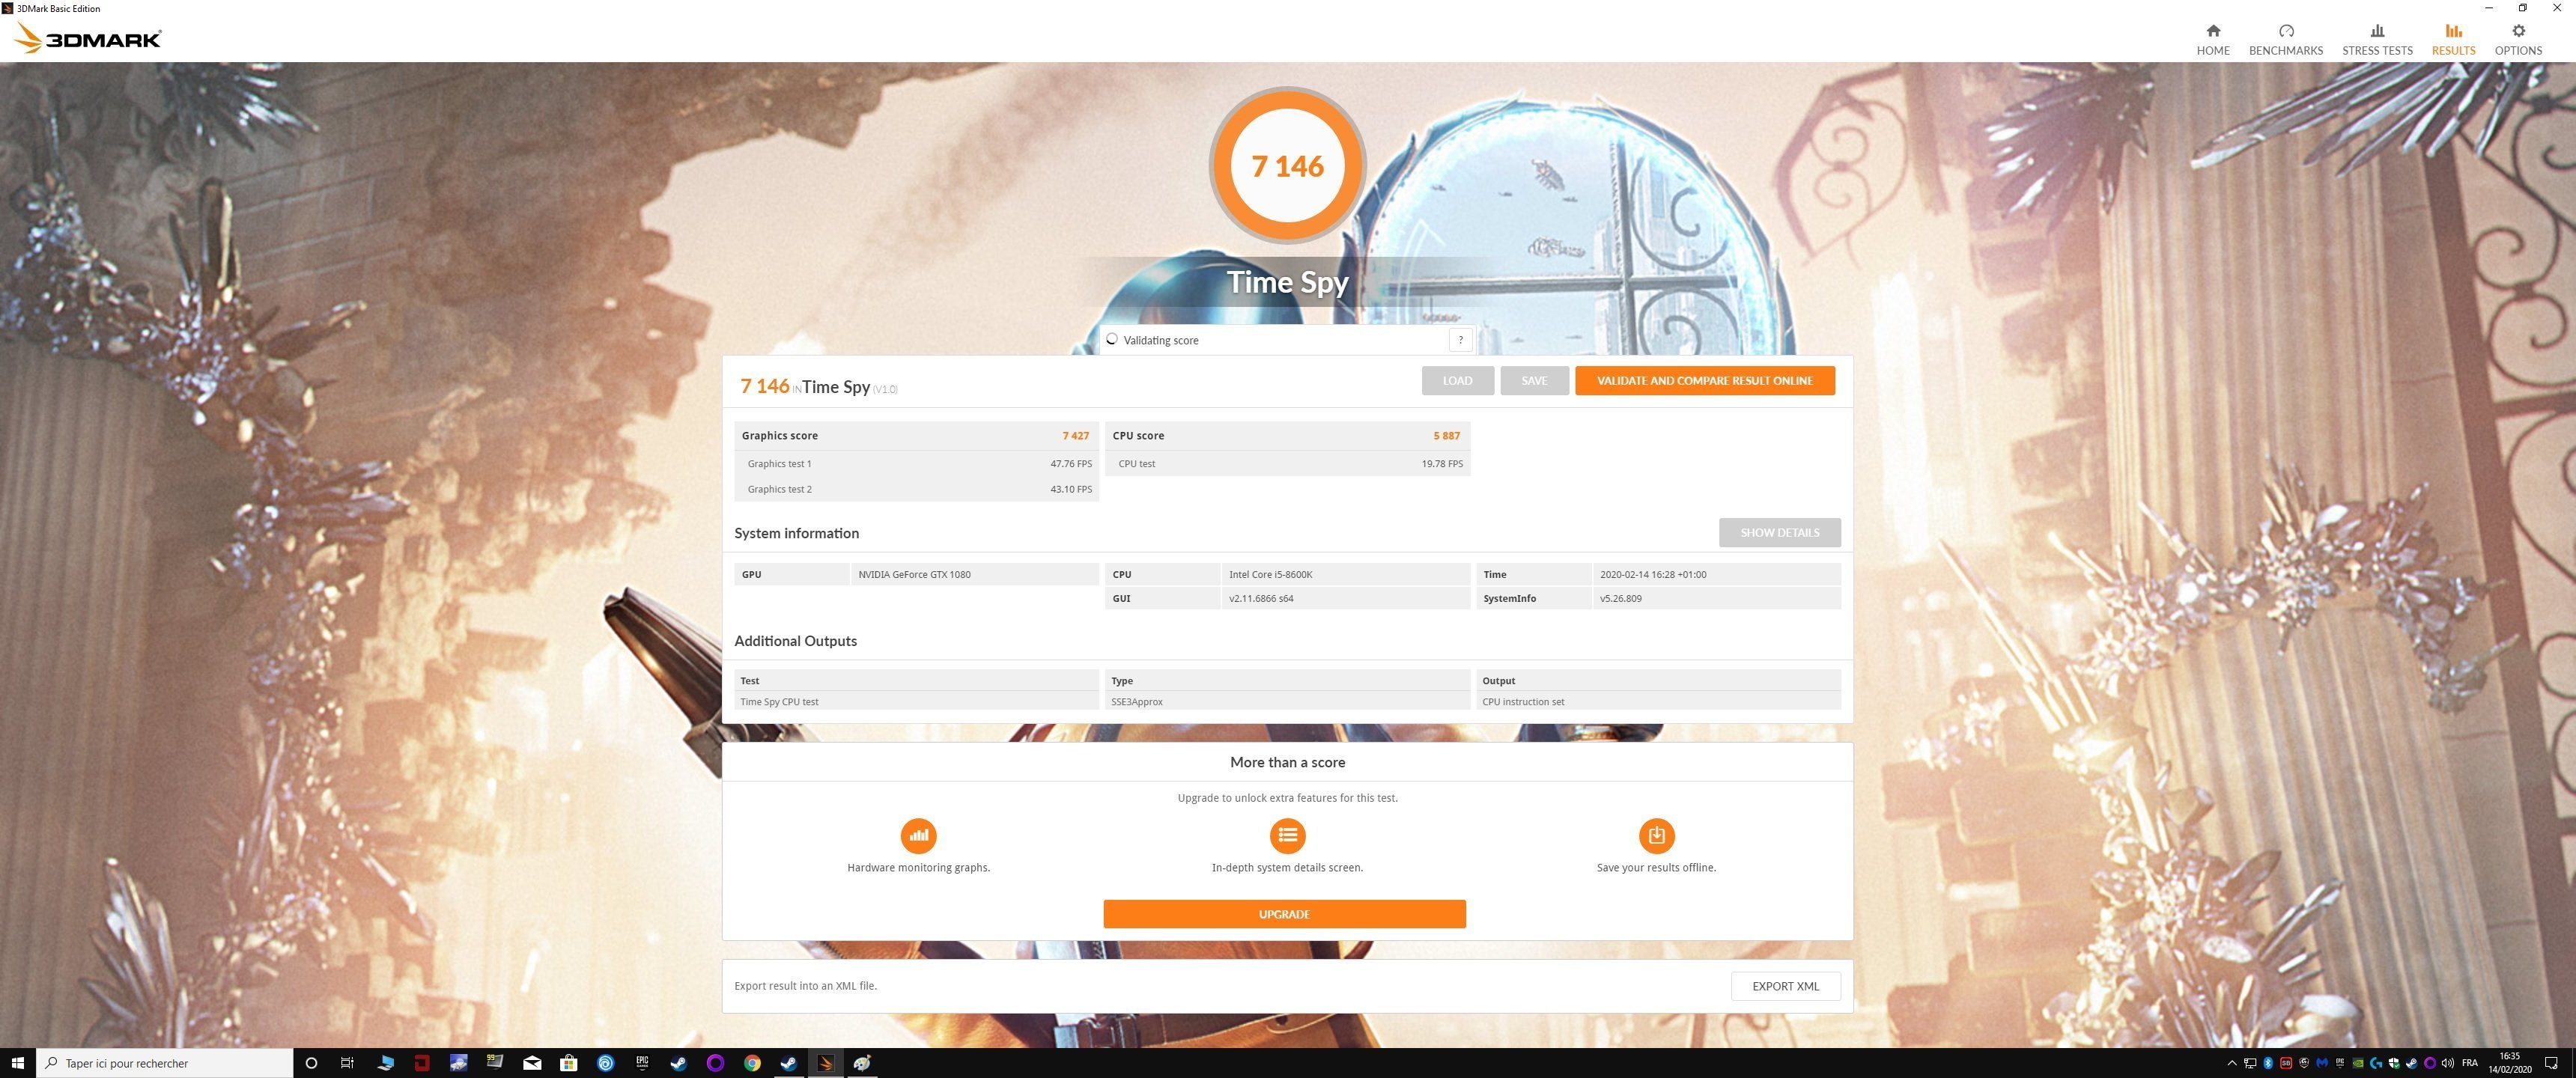Image resolution: width=2576 pixels, height=1078 pixels.
Task: Click the CPU score value 5 887
Action: 1446,436
